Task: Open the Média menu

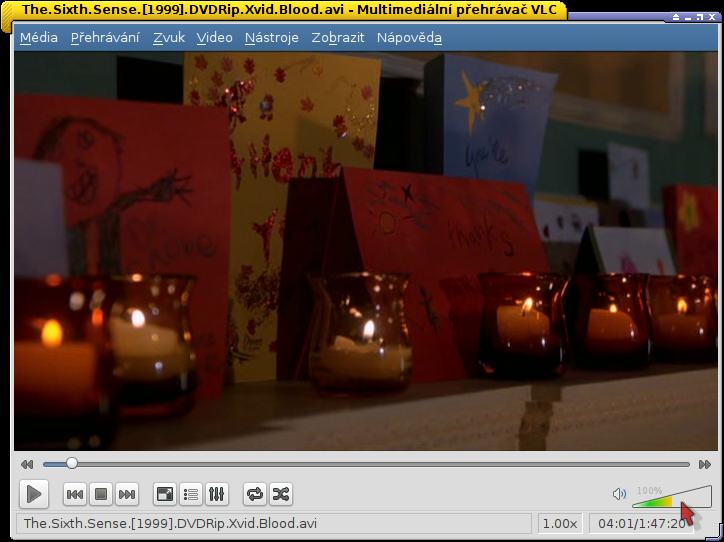Action: point(39,37)
